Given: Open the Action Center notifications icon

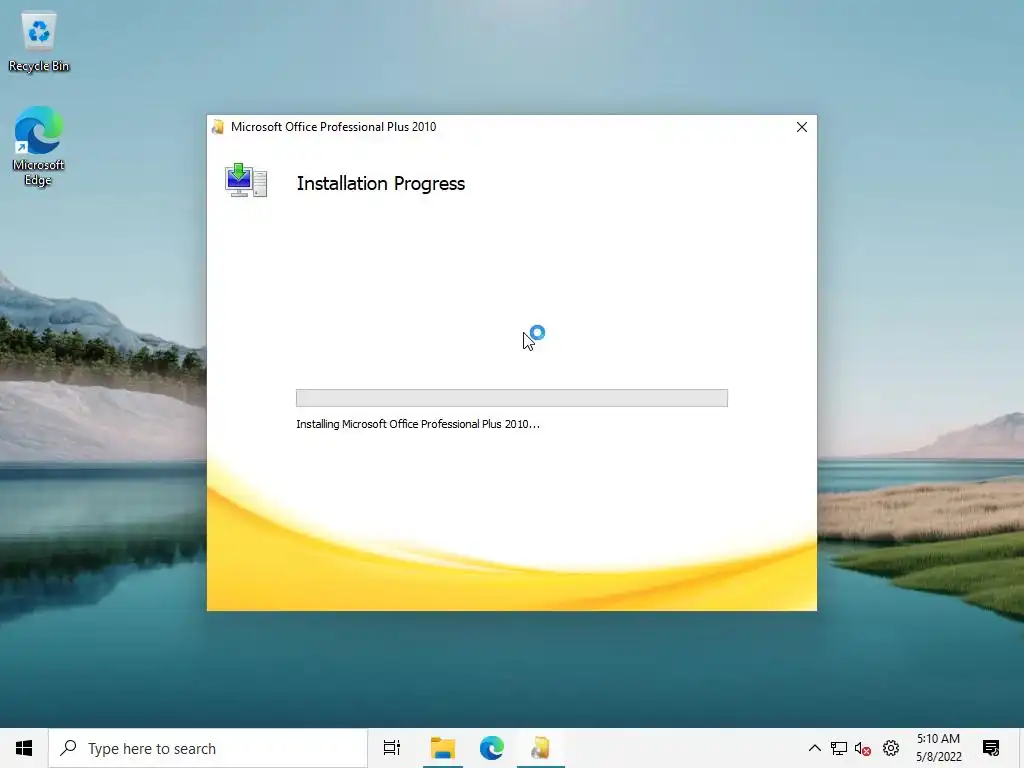Looking at the screenshot, I should click(x=991, y=748).
